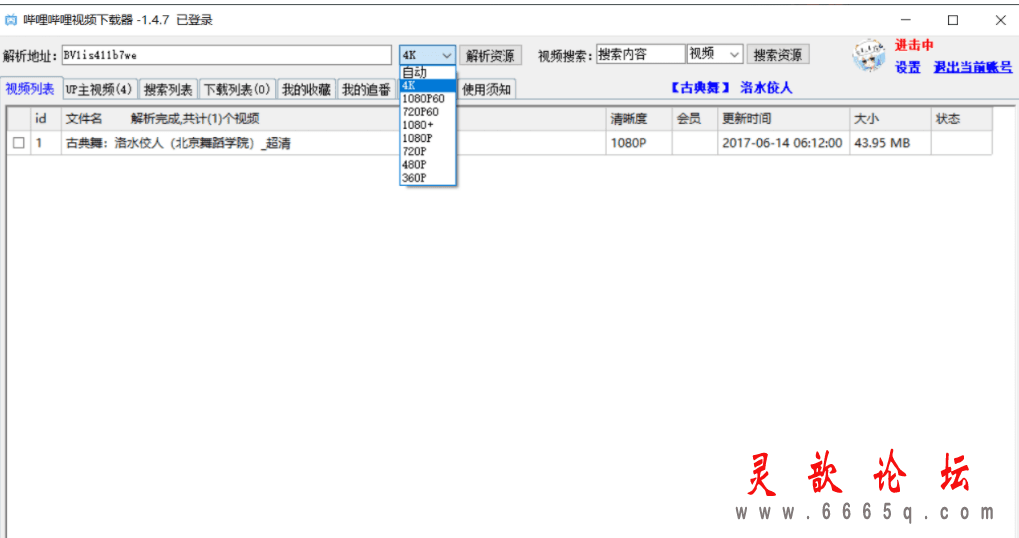
Task: Switch to the 搜索列表 tab
Action: (x=168, y=90)
